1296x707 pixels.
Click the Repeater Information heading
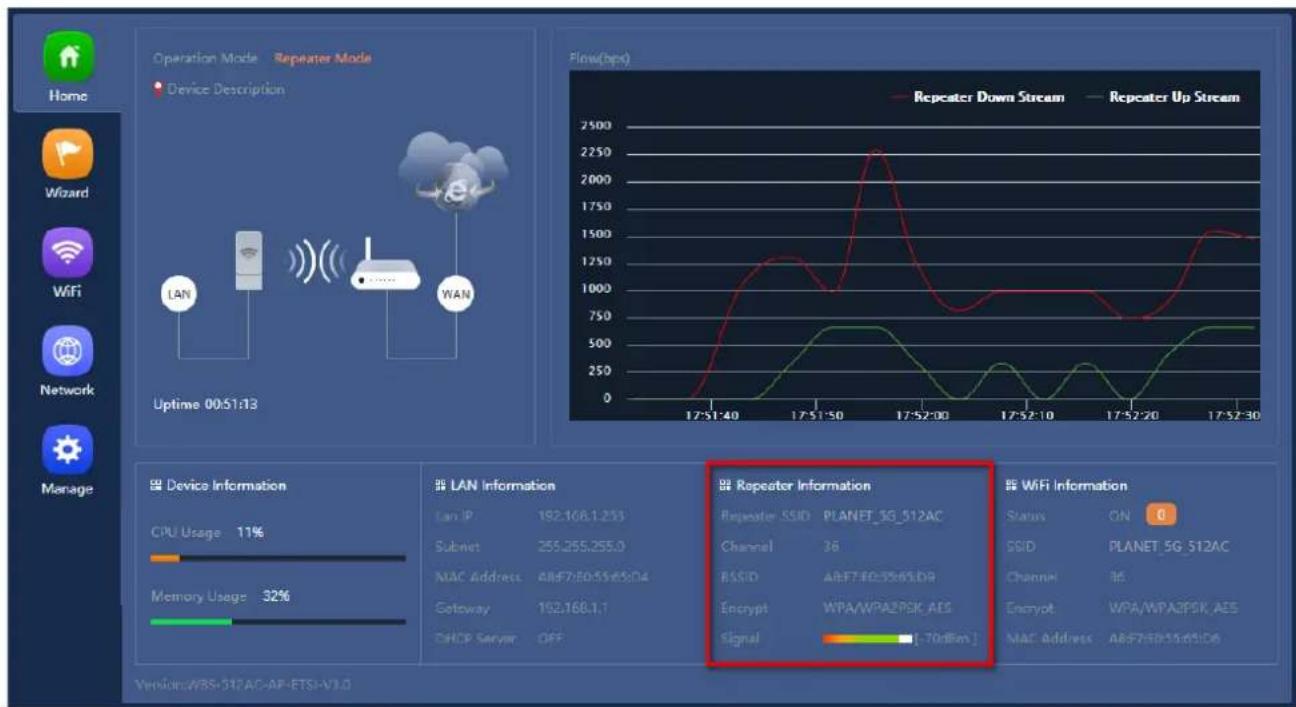[803, 486]
